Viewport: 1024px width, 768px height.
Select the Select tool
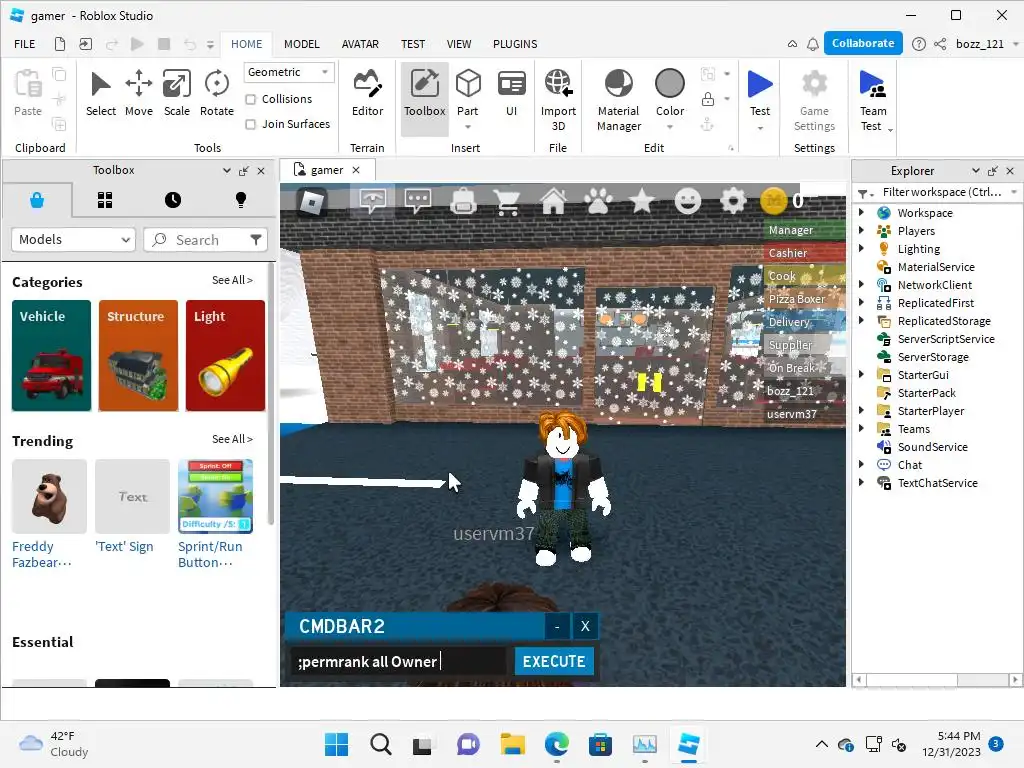tap(101, 94)
